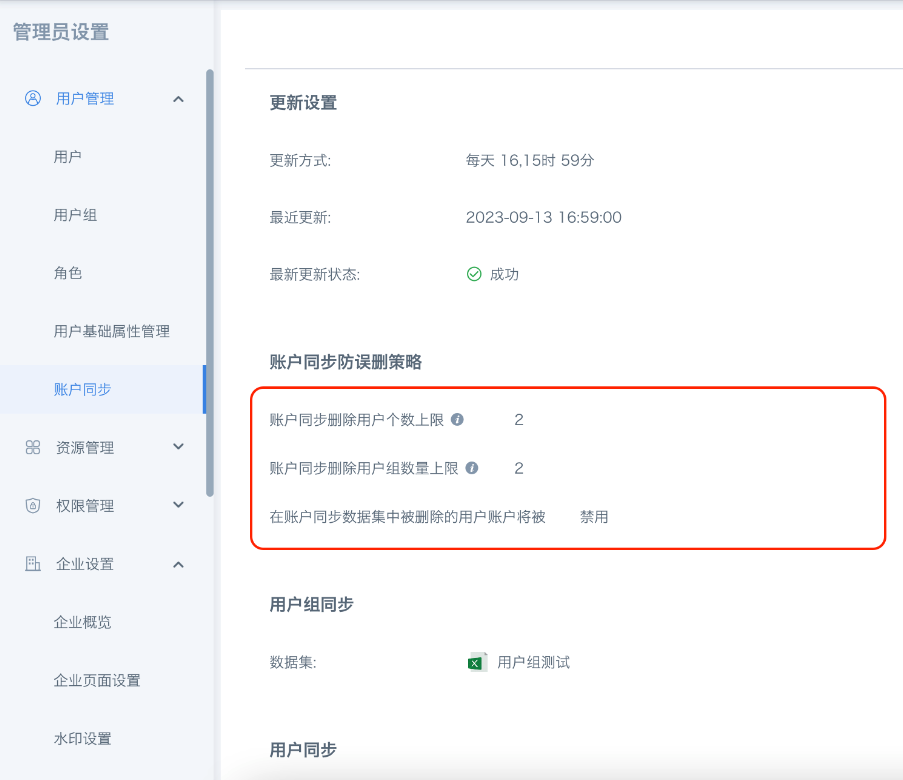Viewport: 903px width, 780px height.
Task: Open the 用户 menu item
Action: point(68,157)
